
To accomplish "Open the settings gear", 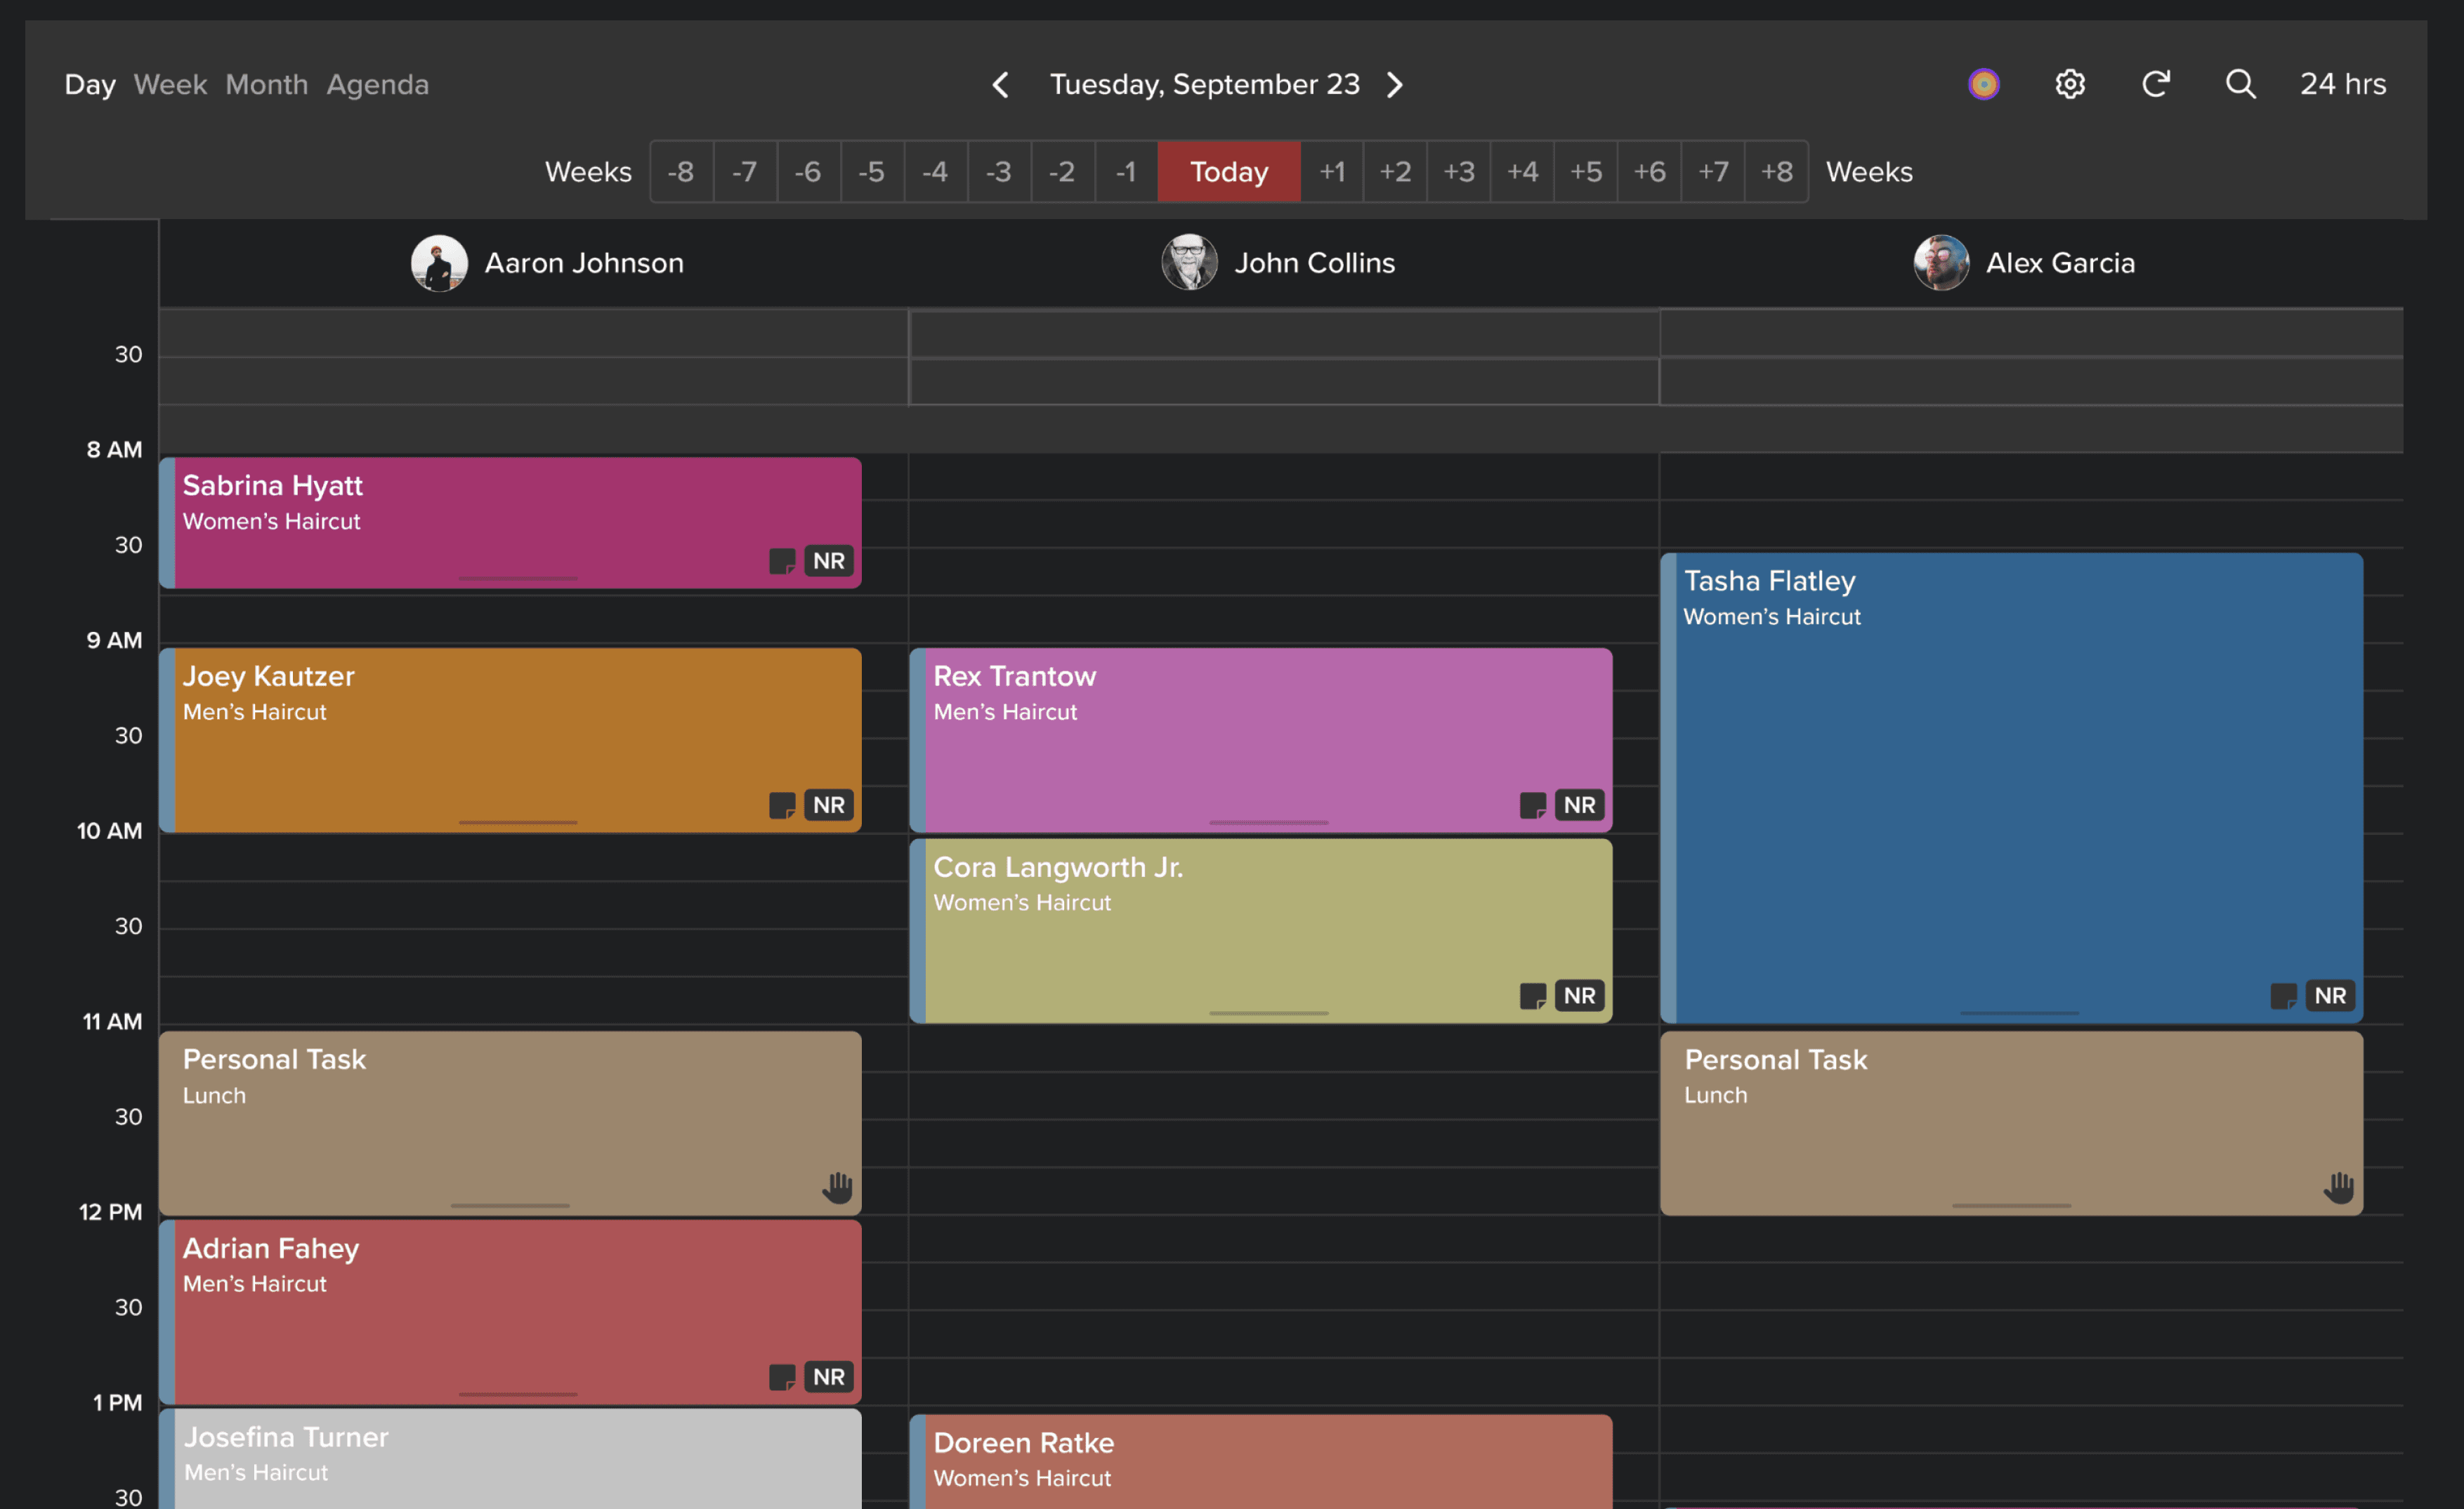I will click(2069, 84).
